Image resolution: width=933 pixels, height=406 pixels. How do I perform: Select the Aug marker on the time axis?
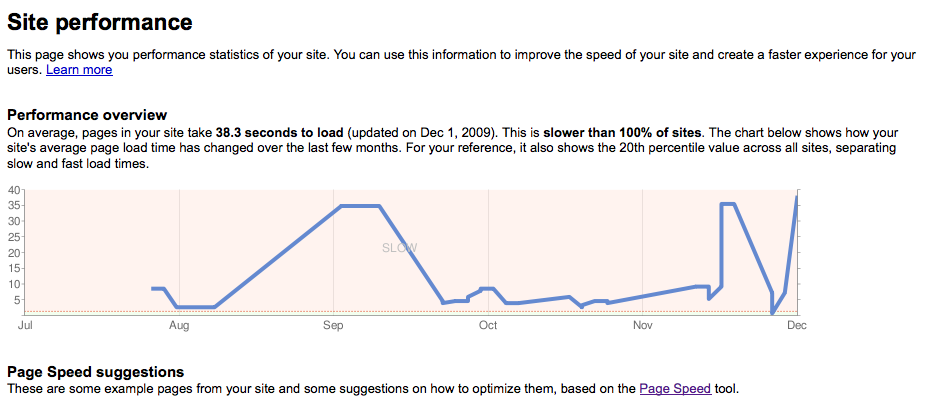[x=180, y=326]
